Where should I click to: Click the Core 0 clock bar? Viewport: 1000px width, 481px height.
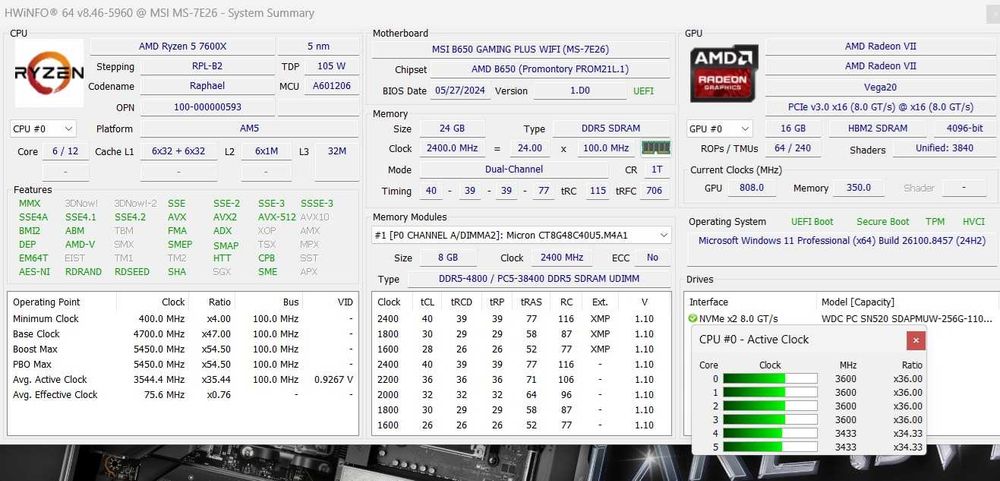pos(770,379)
